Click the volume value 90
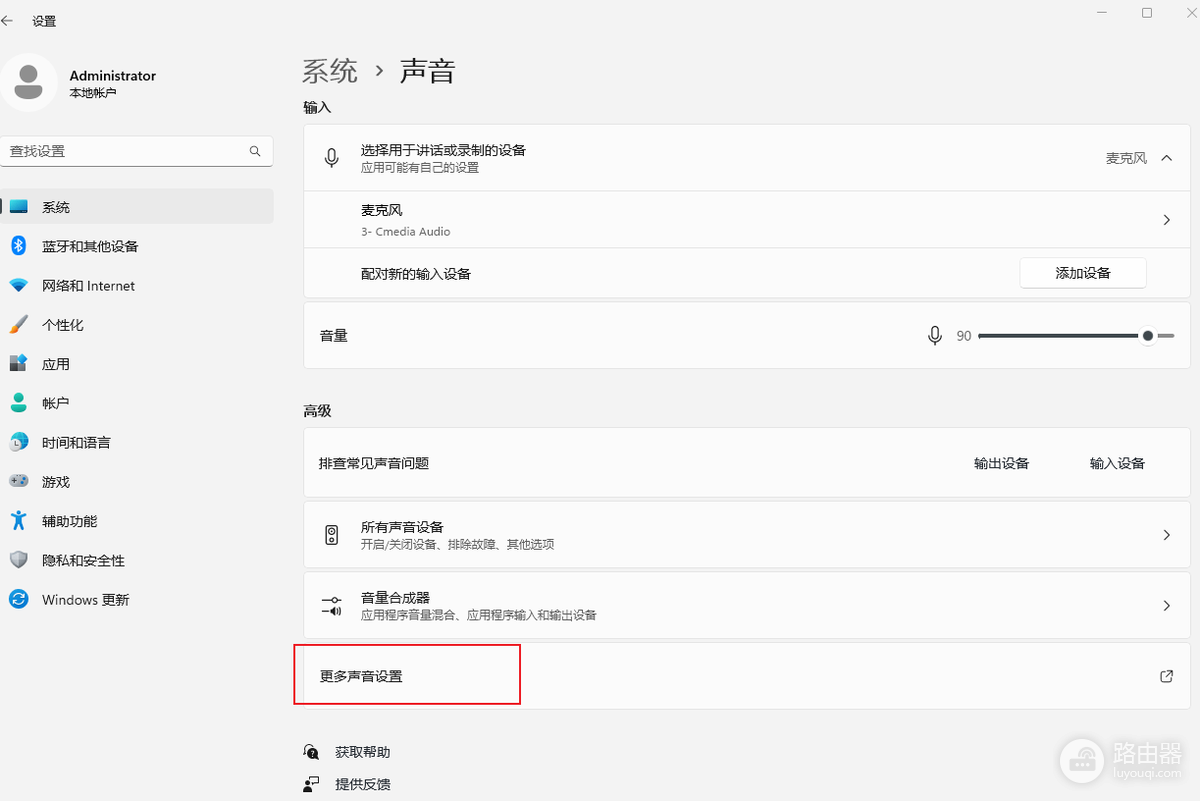Screen dimensions: 1200x801 tap(964, 336)
